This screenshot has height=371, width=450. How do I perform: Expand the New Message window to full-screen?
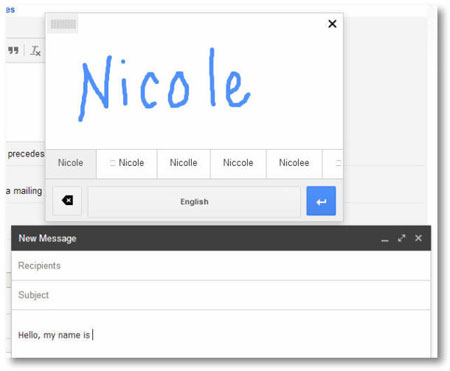point(402,238)
